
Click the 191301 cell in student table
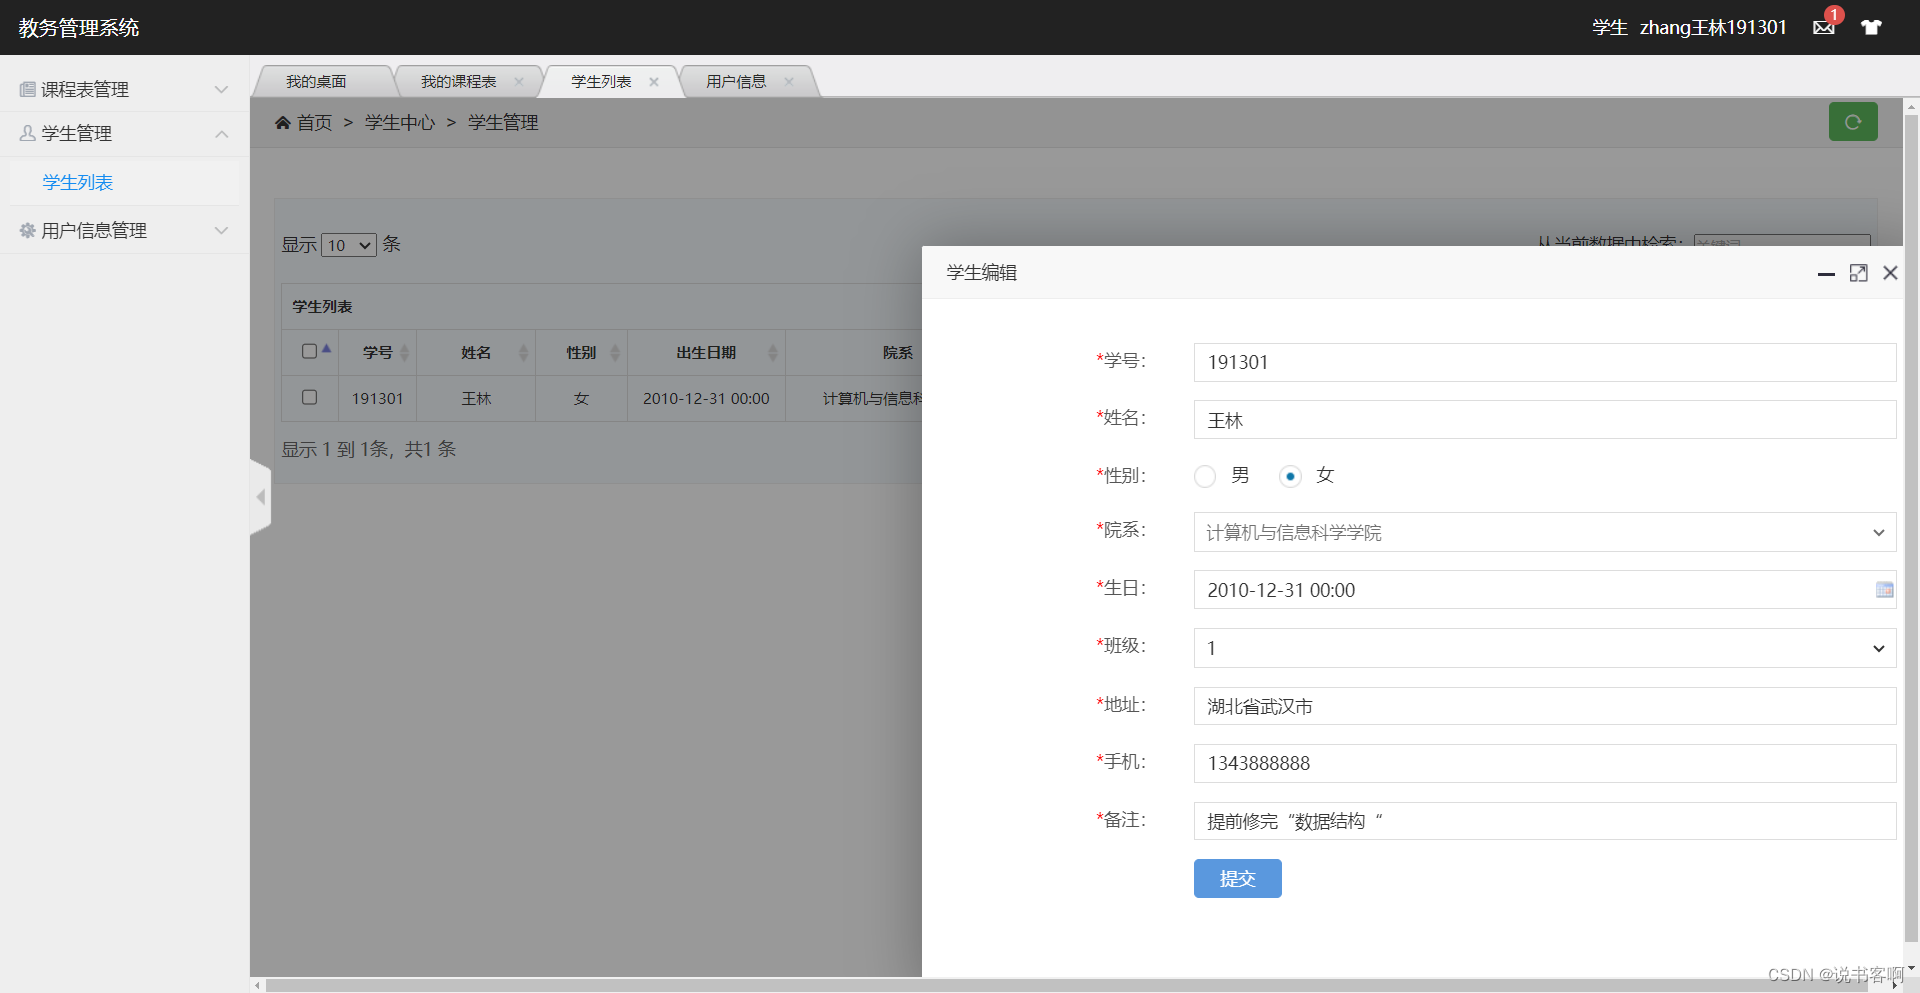377,399
